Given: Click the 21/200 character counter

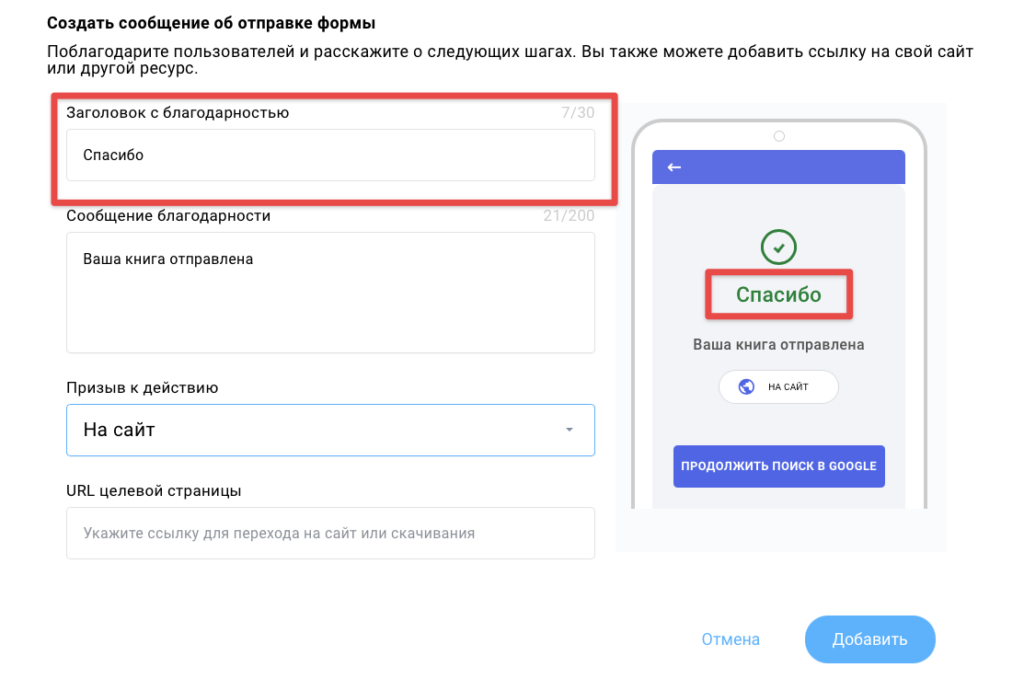Looking at the screenshot, I should pyautogui.click(x=569, y=216).
